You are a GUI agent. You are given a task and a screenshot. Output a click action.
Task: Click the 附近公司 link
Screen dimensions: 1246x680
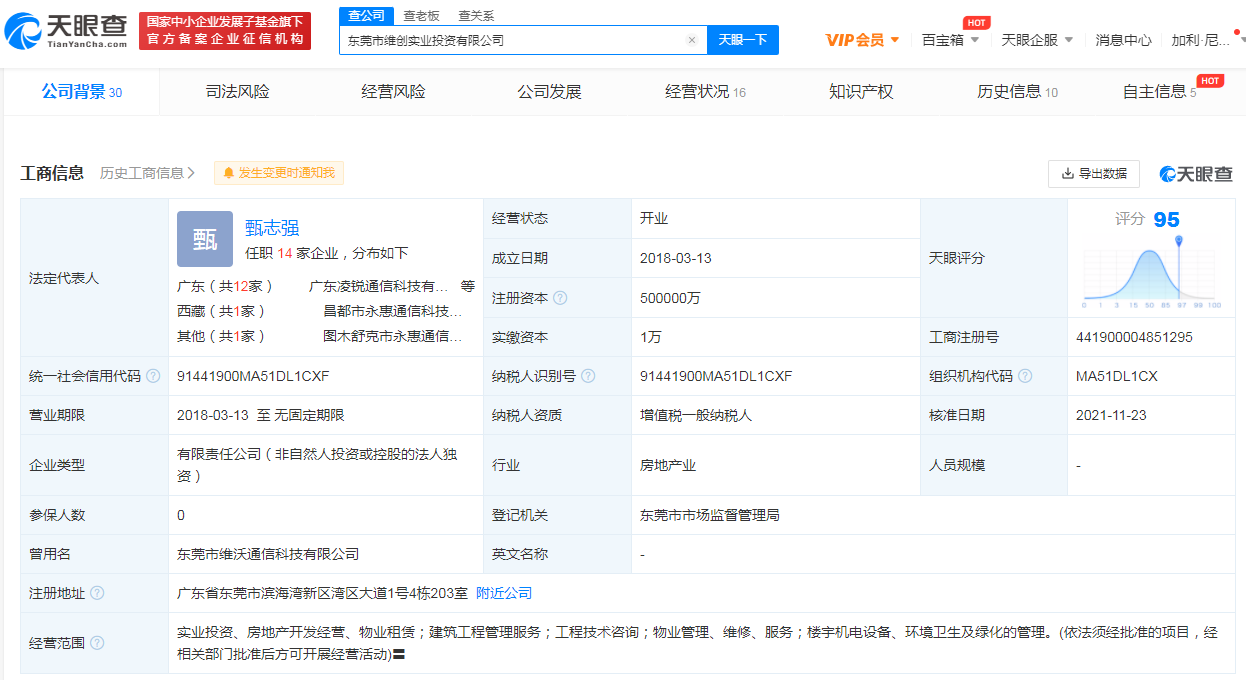[504, 593]
